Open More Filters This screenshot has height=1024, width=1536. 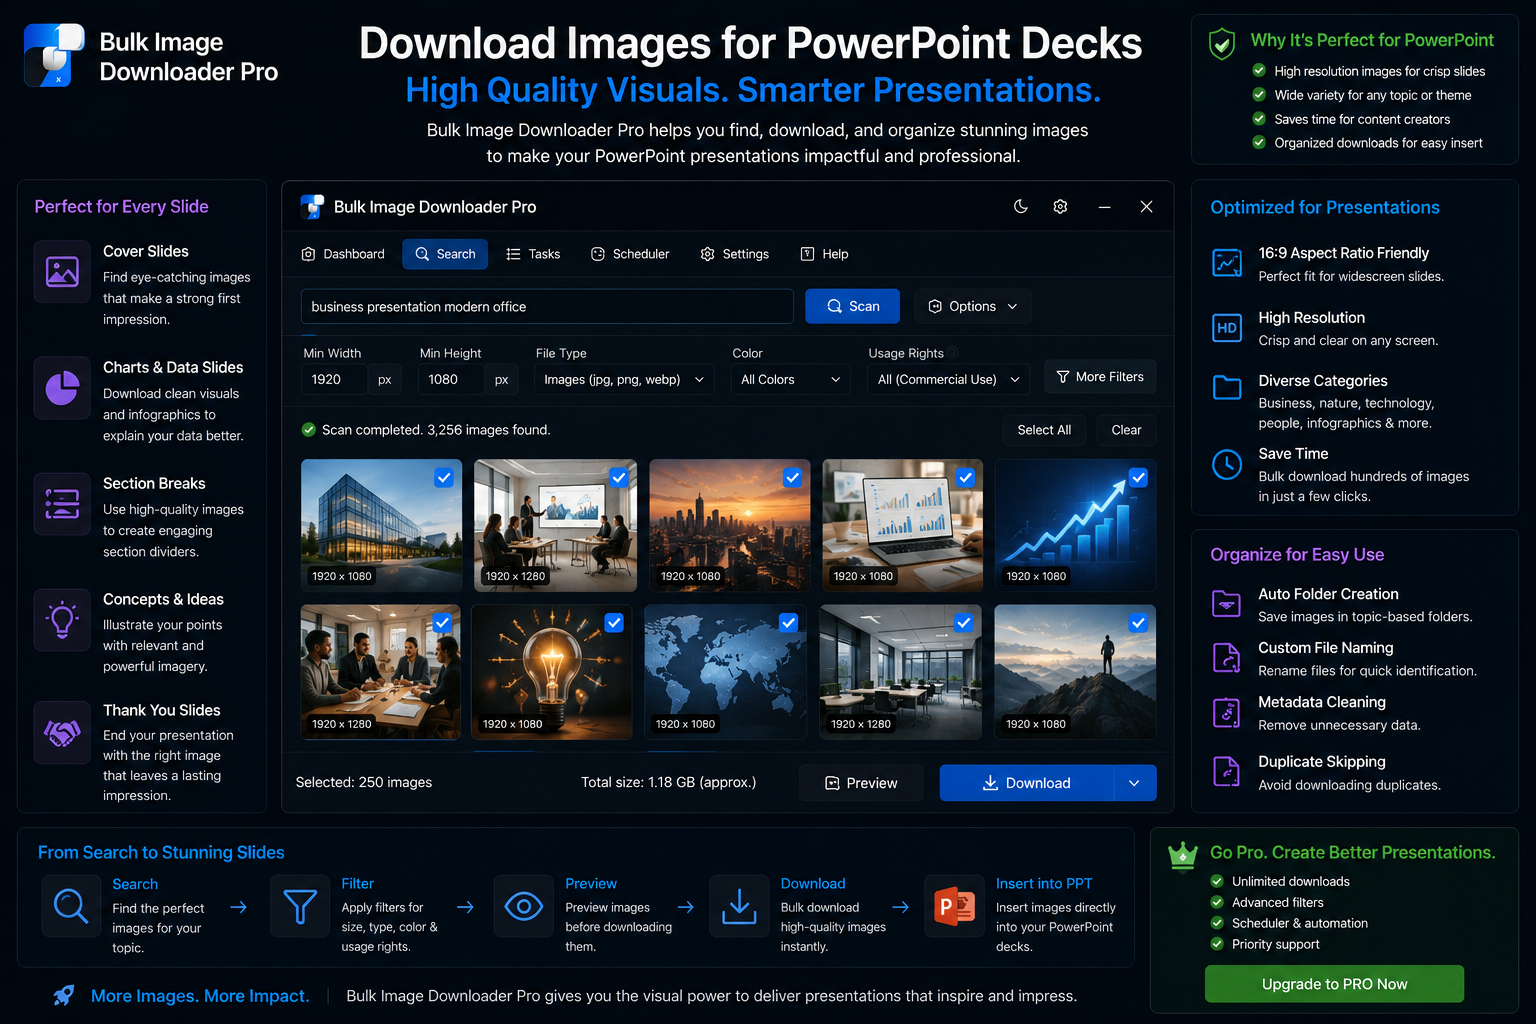point(1100,377)
